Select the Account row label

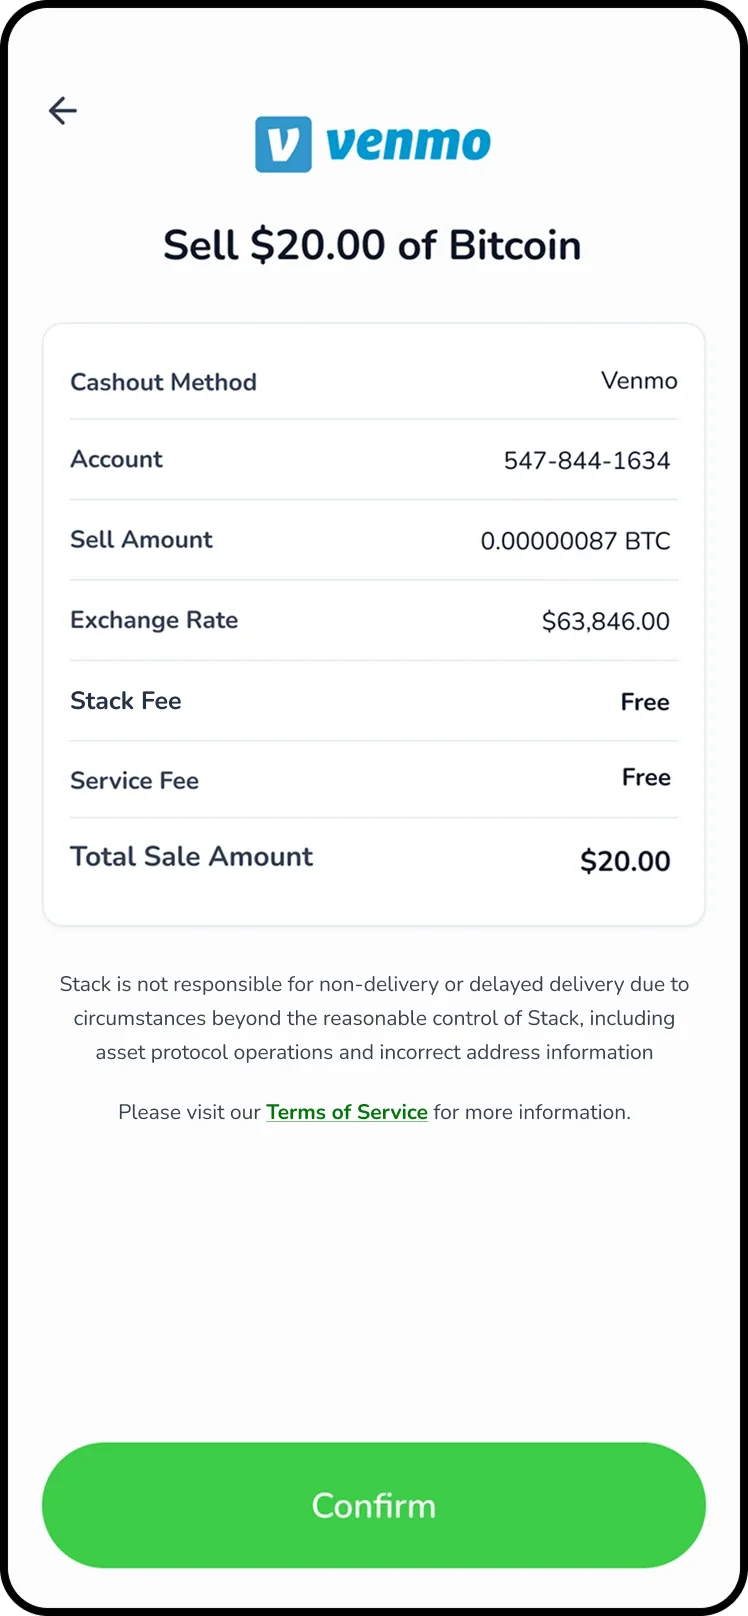tap(116, 459)
